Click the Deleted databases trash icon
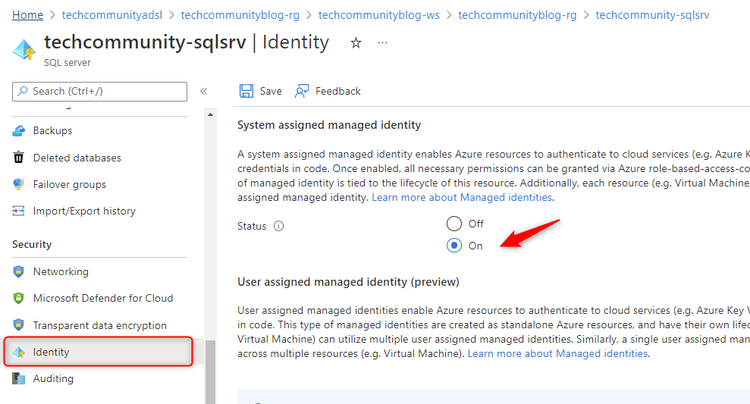 19,157
